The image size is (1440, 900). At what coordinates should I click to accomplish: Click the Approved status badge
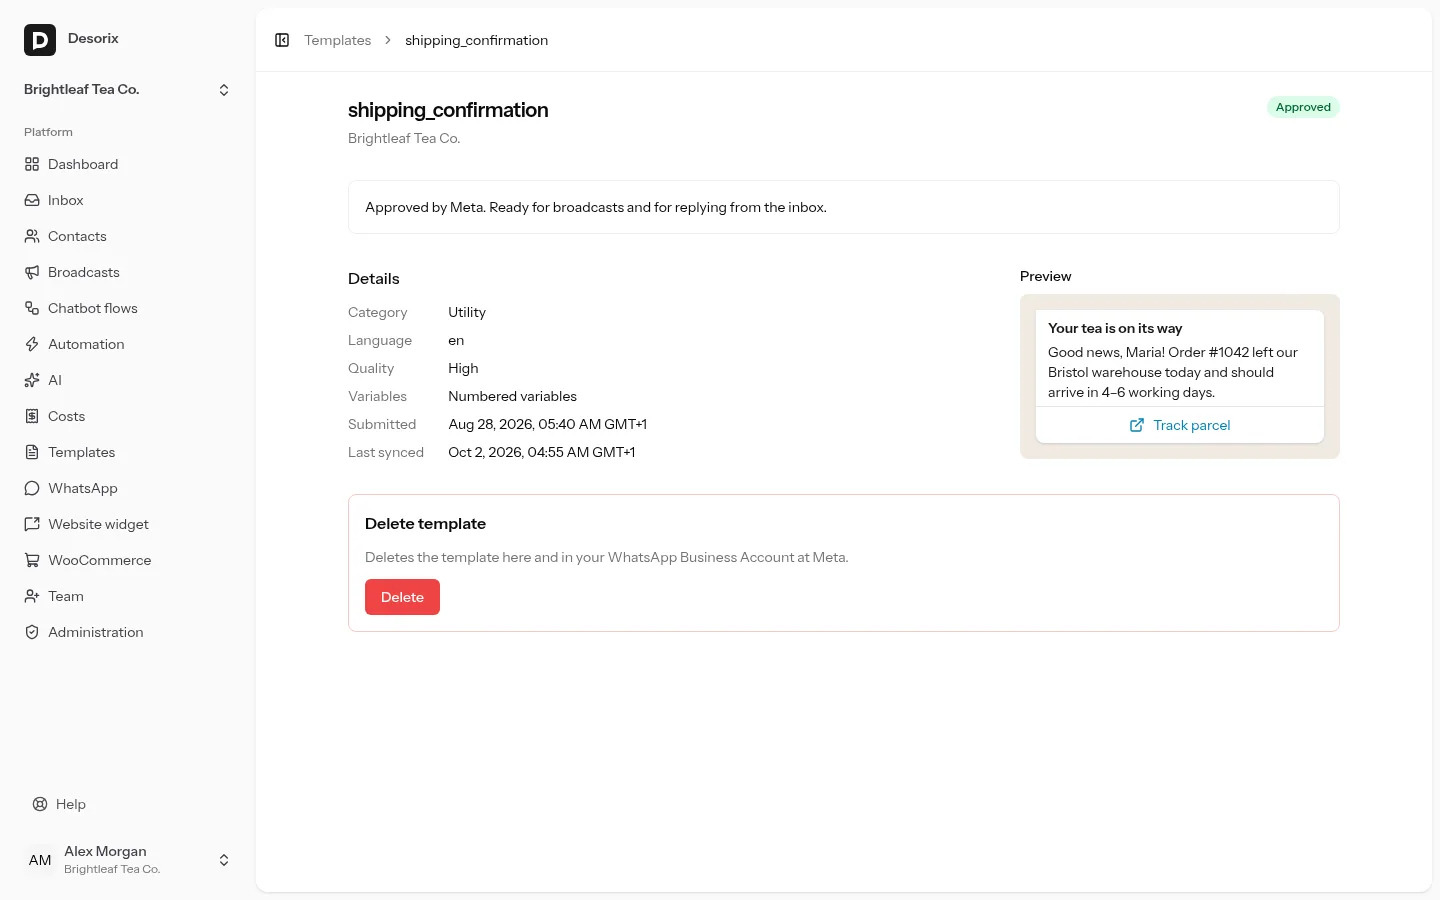1303,107
